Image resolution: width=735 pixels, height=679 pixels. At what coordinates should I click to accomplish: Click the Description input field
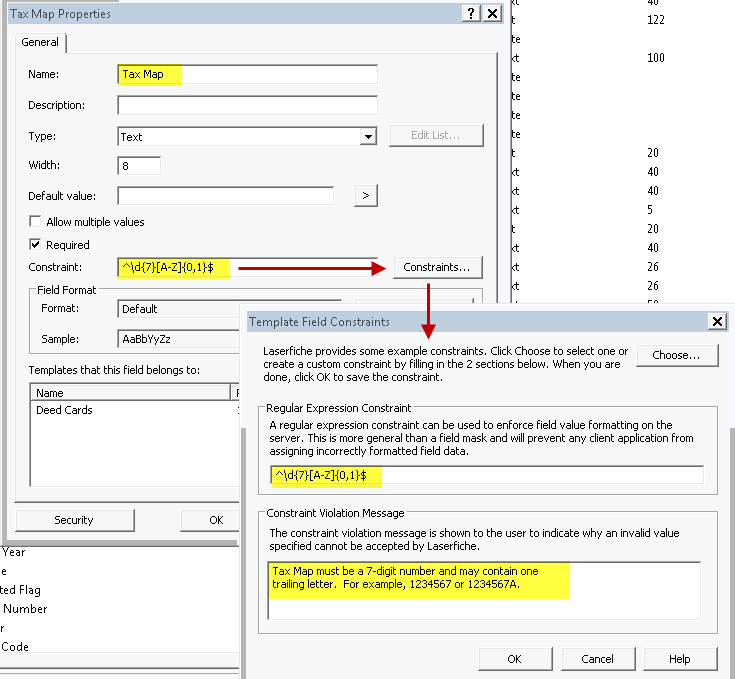[x=248, y=105]
